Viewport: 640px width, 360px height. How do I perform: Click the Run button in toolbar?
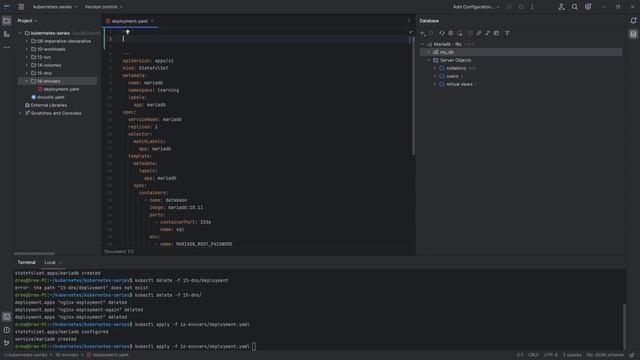pyautogui.click(x=509, y=7)
